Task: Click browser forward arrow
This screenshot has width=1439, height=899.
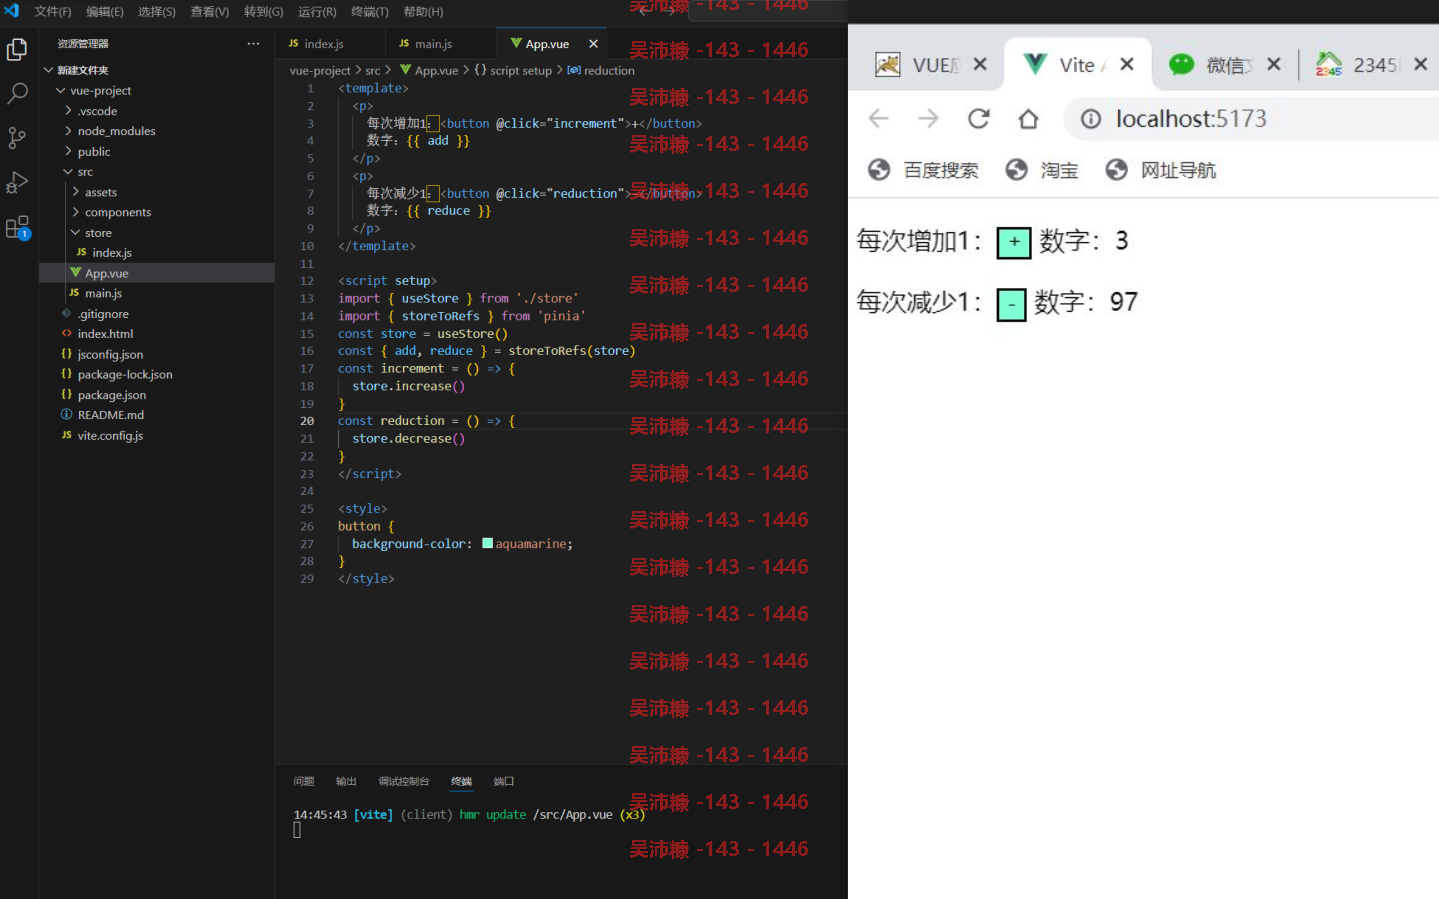Action: click(928, 119)
